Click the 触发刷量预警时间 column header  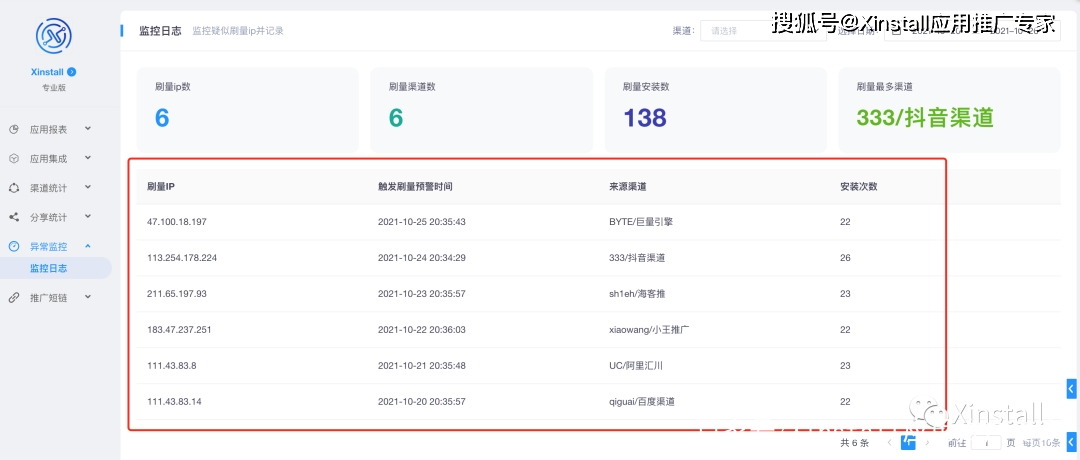pos(415,187)
